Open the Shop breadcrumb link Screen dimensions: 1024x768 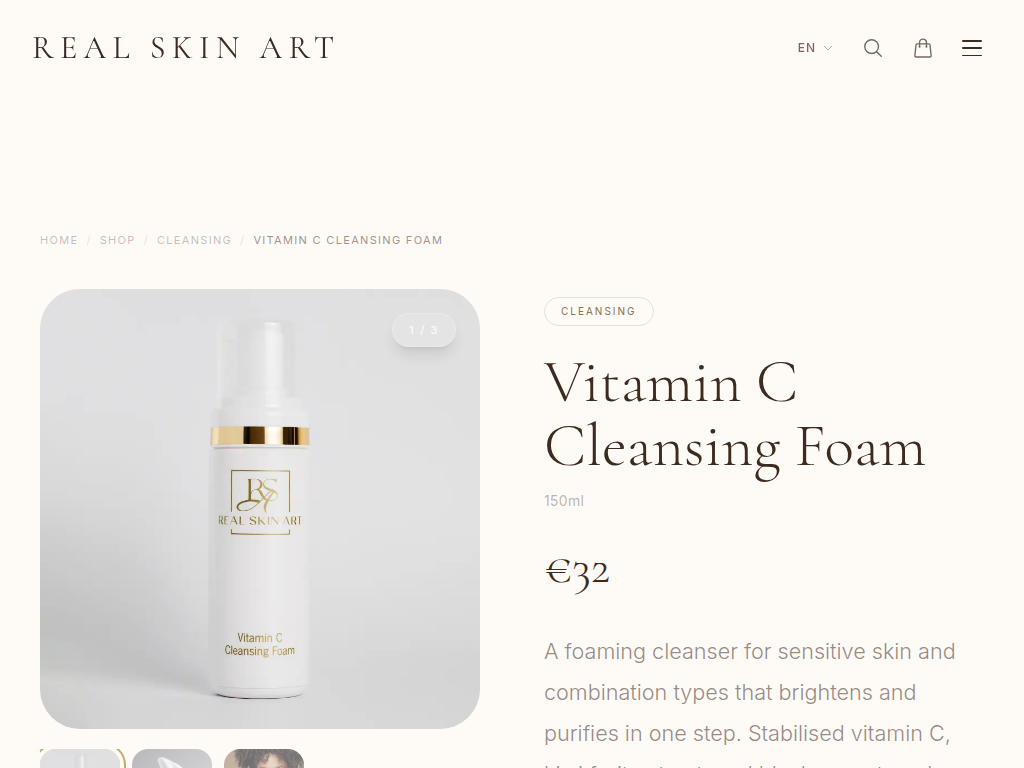coord(117,240)
